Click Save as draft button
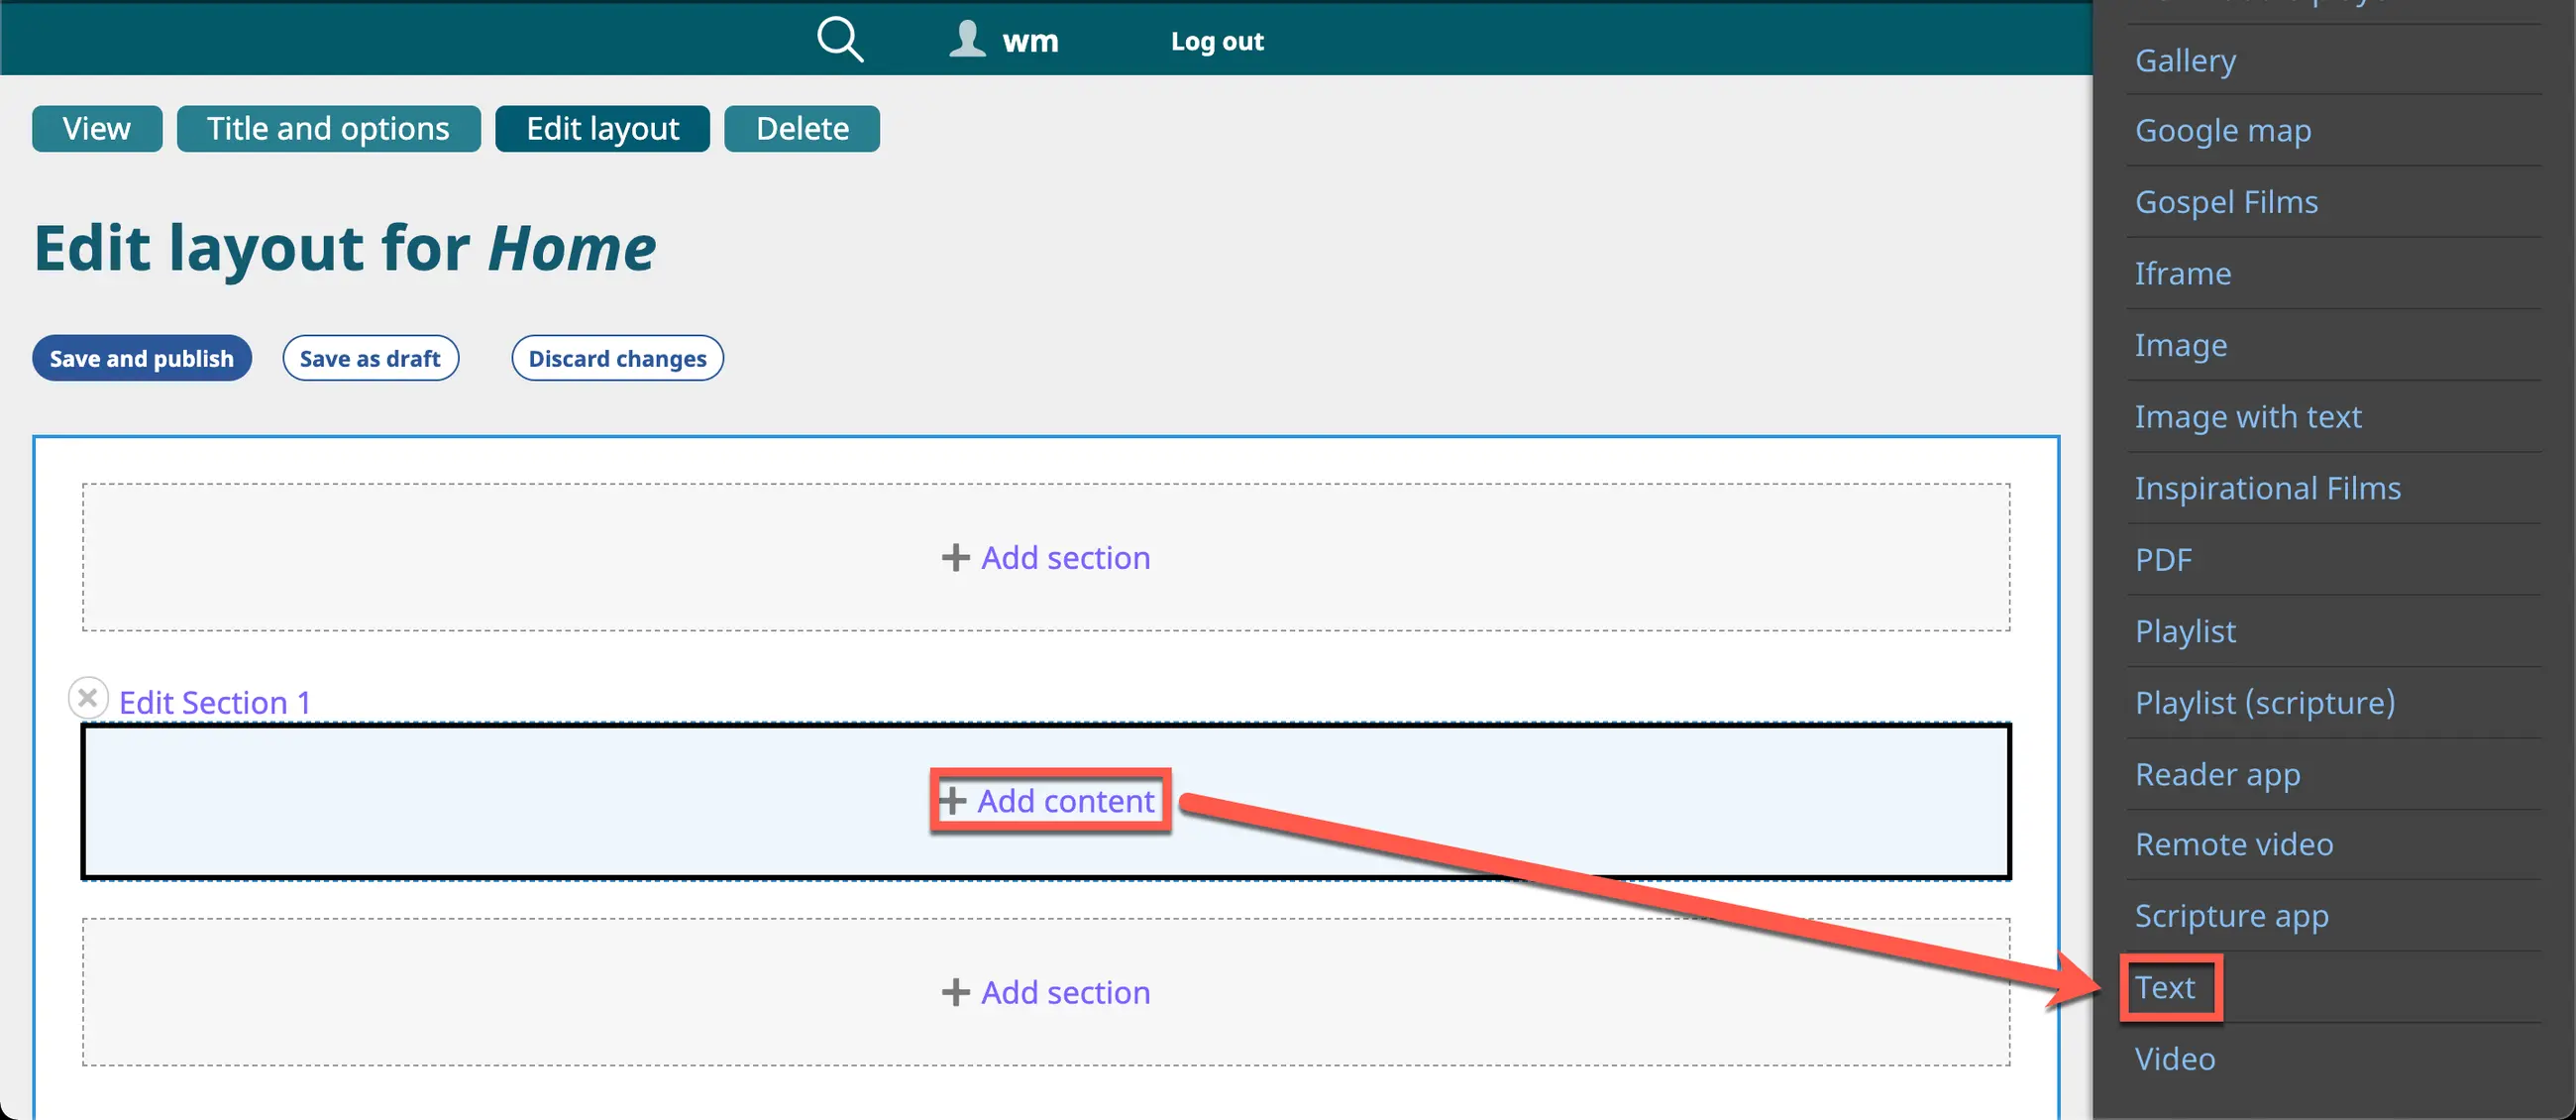The image size is (2576, 1120). (370, 358)
